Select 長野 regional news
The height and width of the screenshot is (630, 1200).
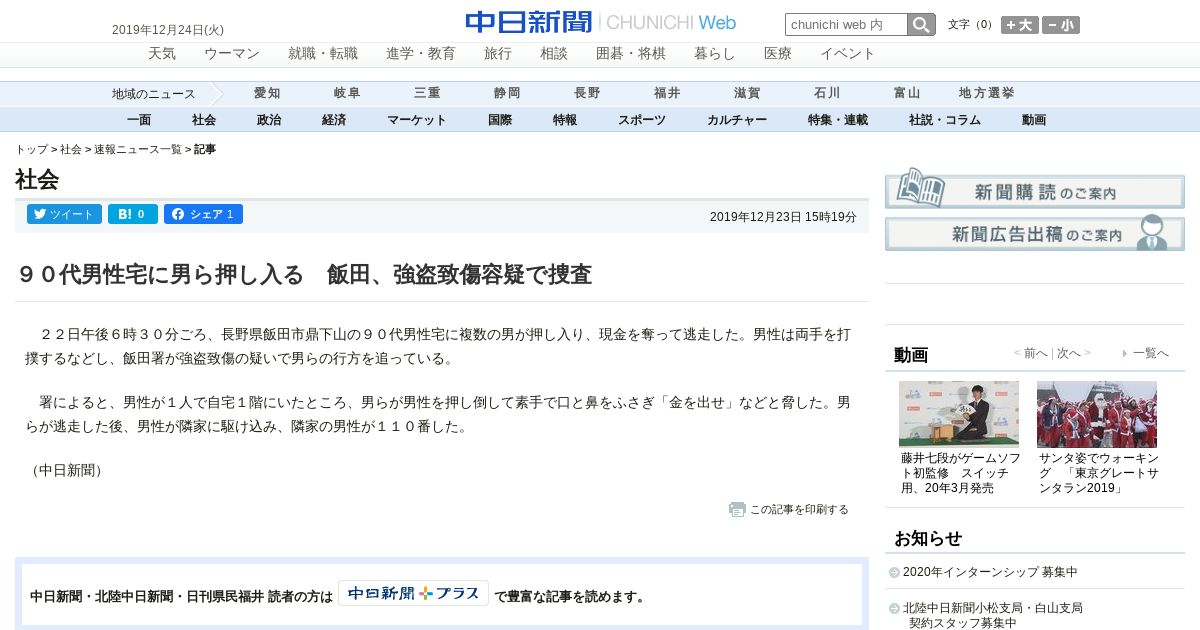coord(587,93)
